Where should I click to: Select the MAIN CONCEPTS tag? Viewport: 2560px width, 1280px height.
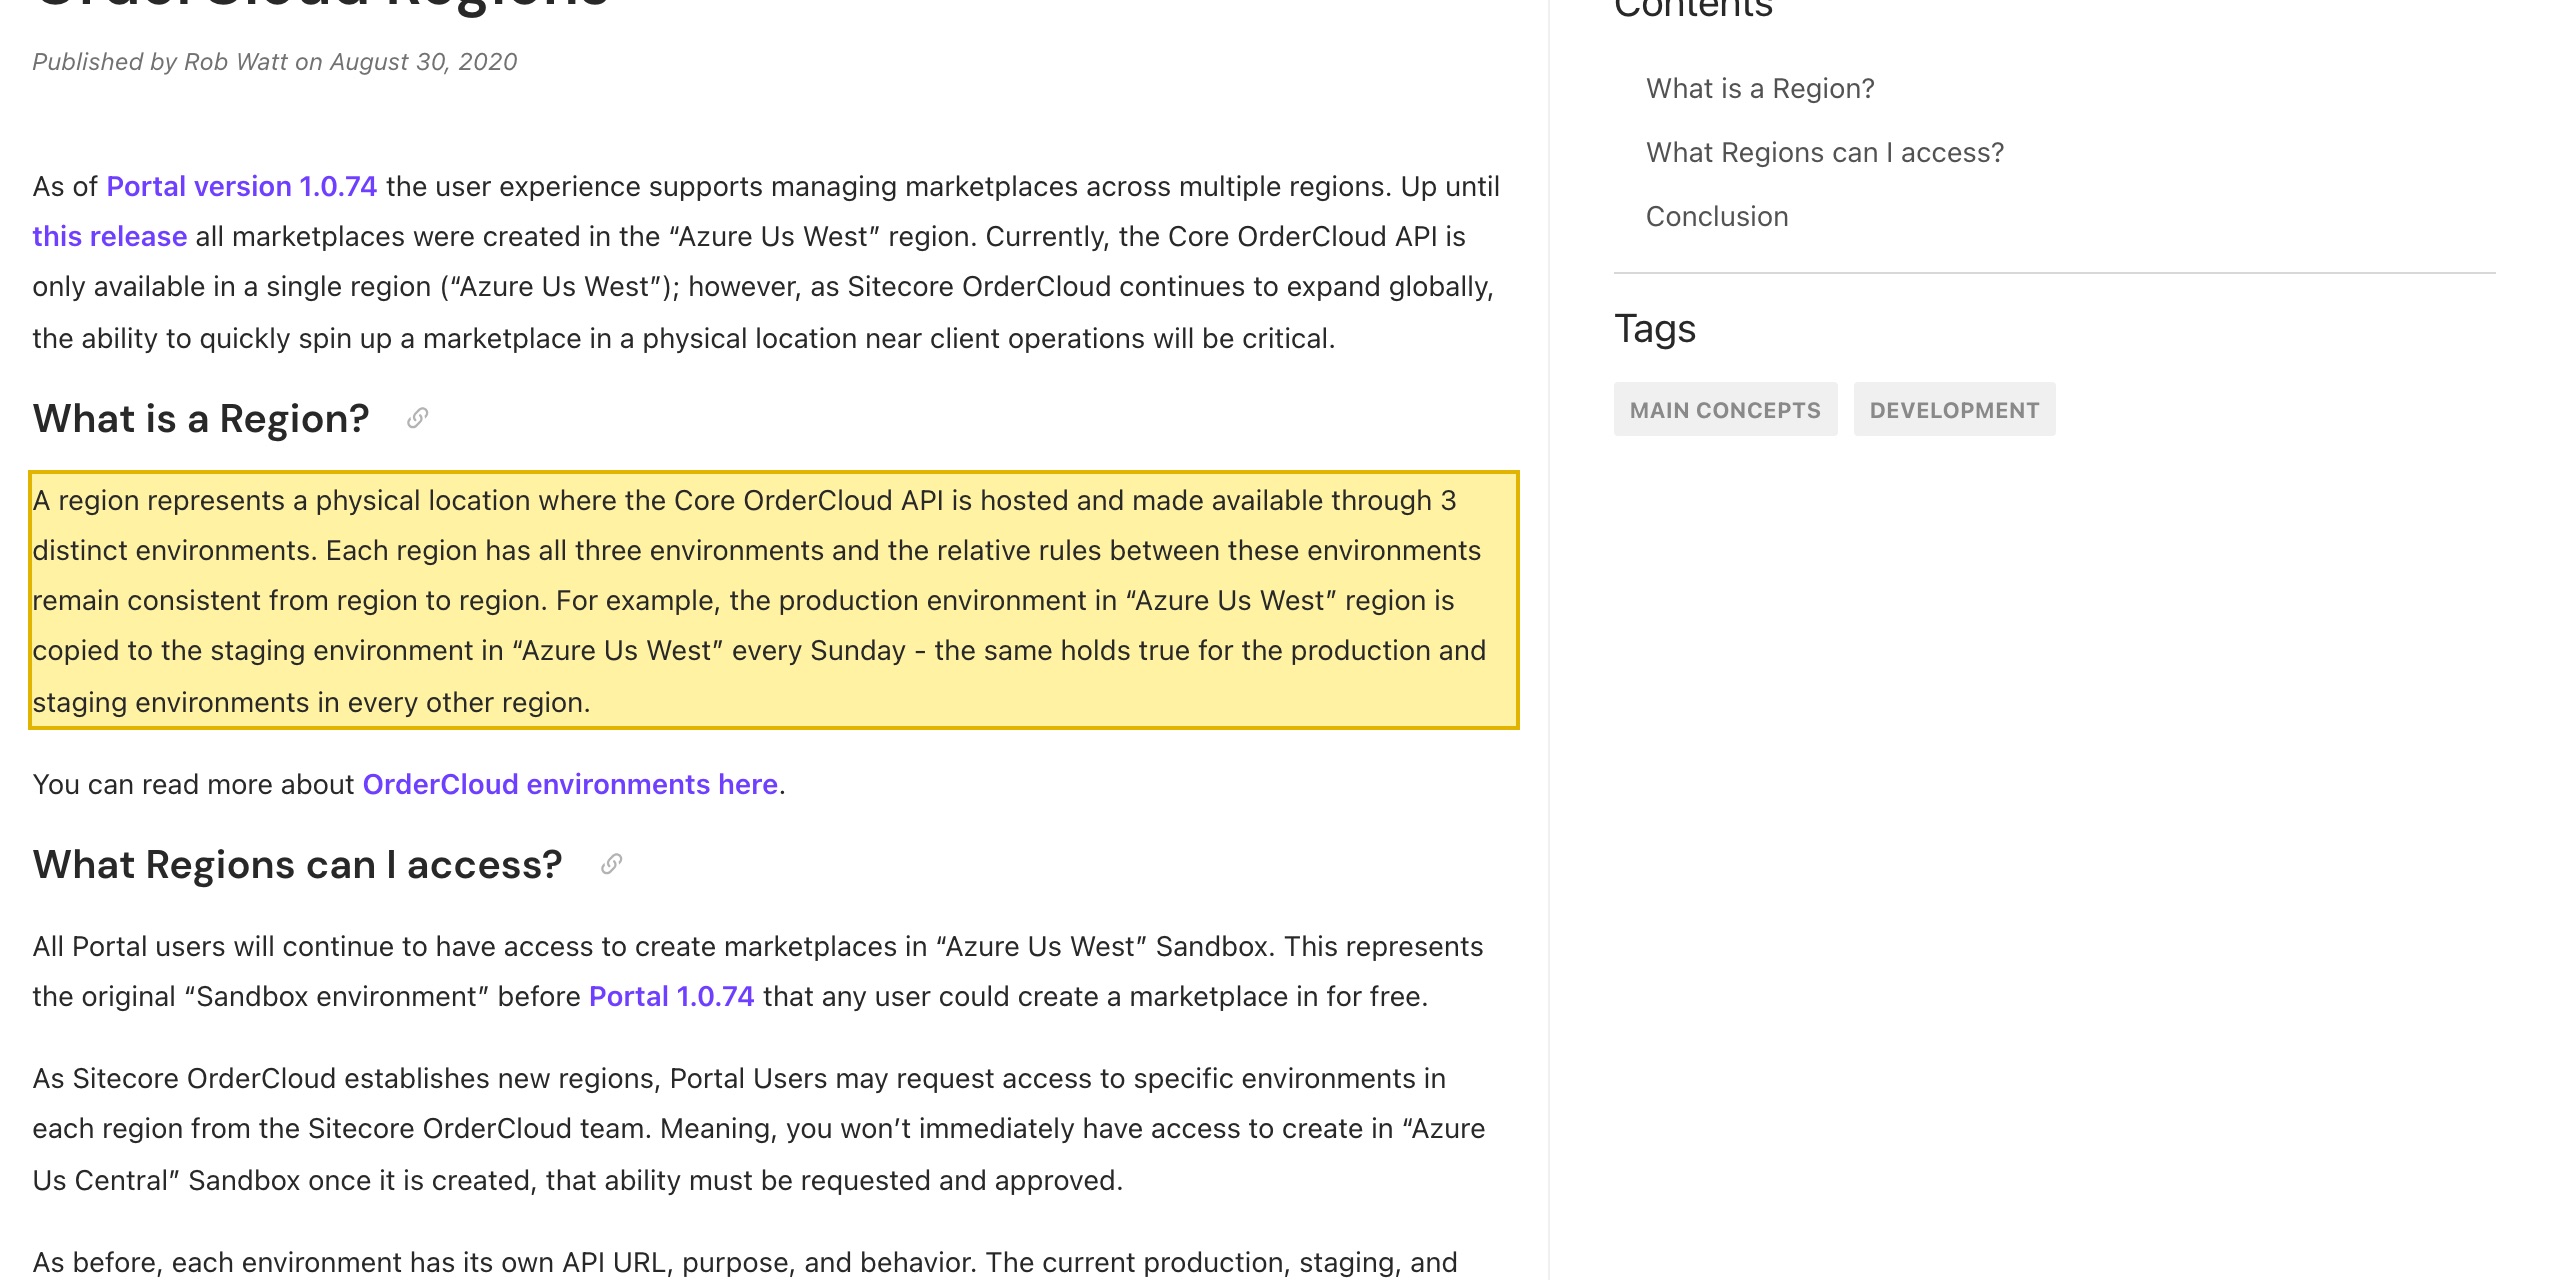click(1725, 410)
